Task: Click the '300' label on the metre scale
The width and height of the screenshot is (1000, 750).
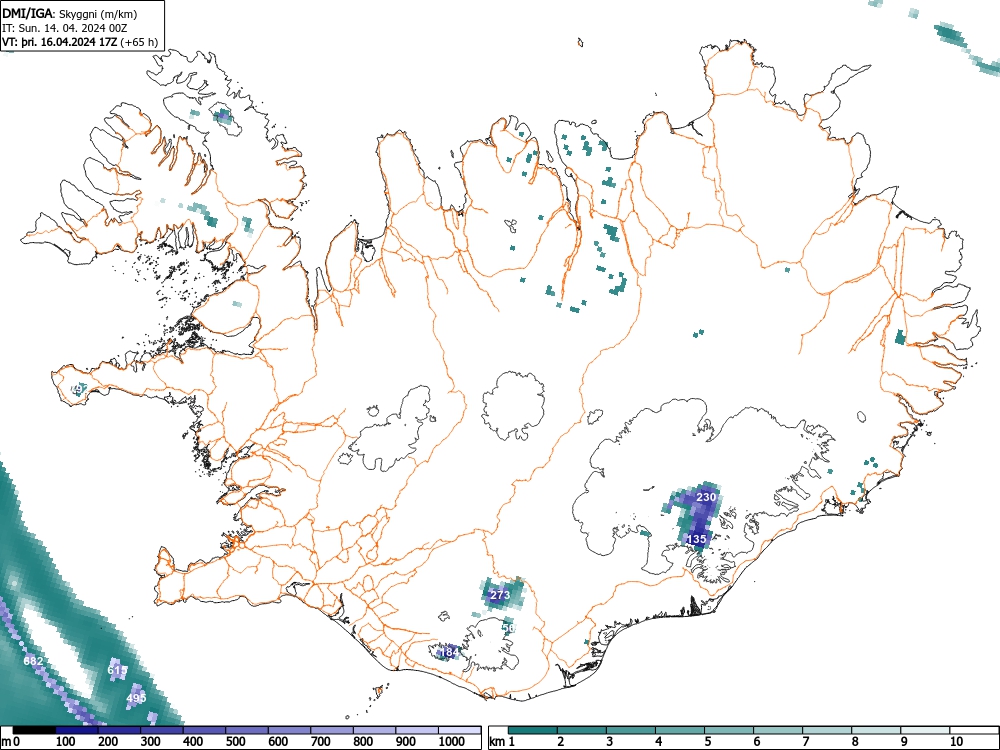Action: point(151,742)
